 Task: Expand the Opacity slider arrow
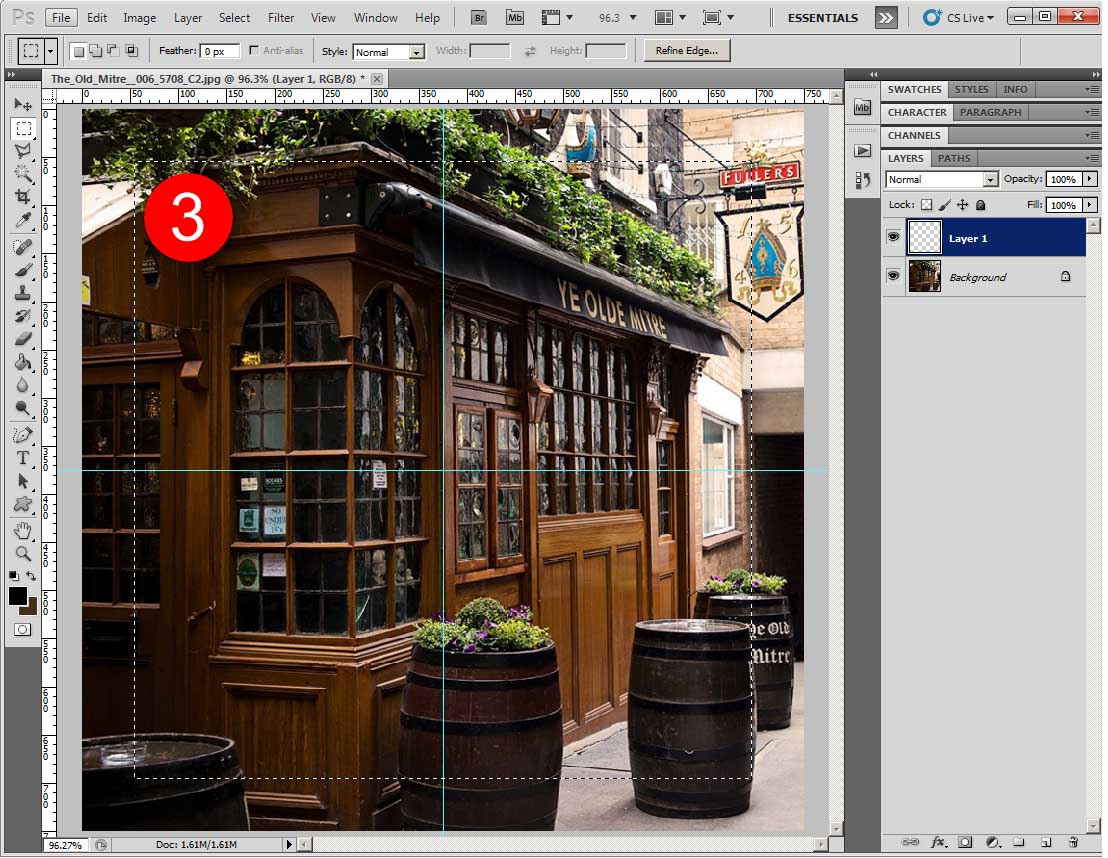point(1089,180)
